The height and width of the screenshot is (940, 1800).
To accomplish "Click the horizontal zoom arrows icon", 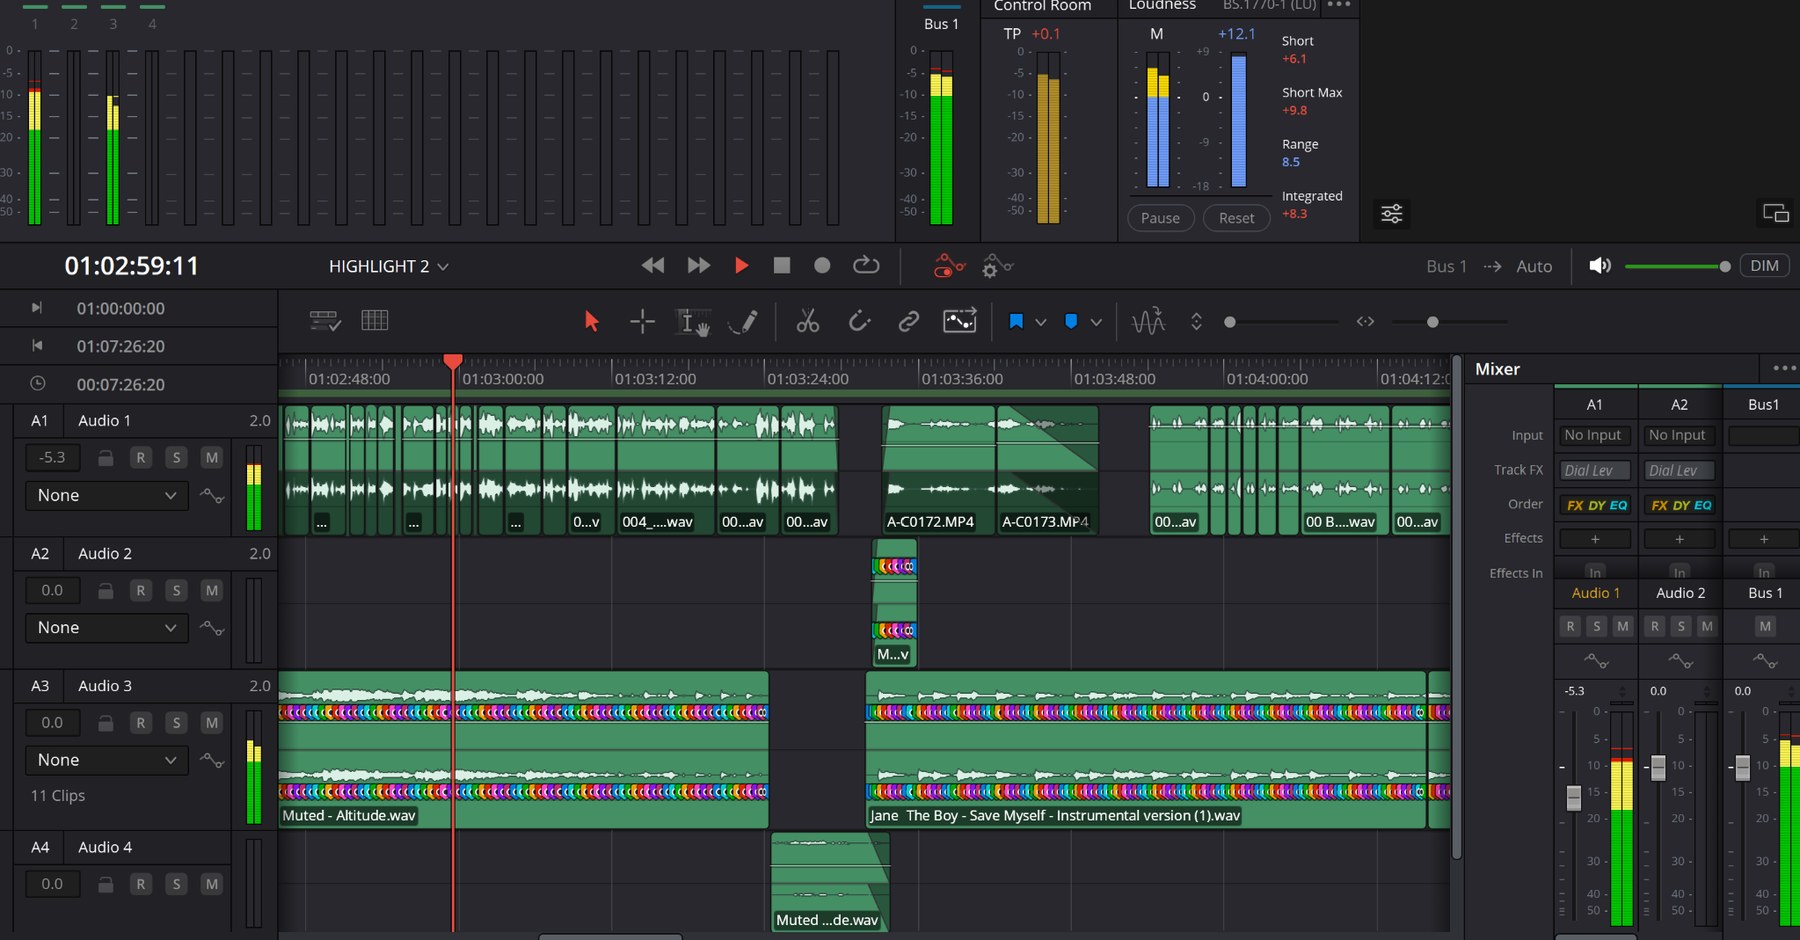I will 1365,322.
